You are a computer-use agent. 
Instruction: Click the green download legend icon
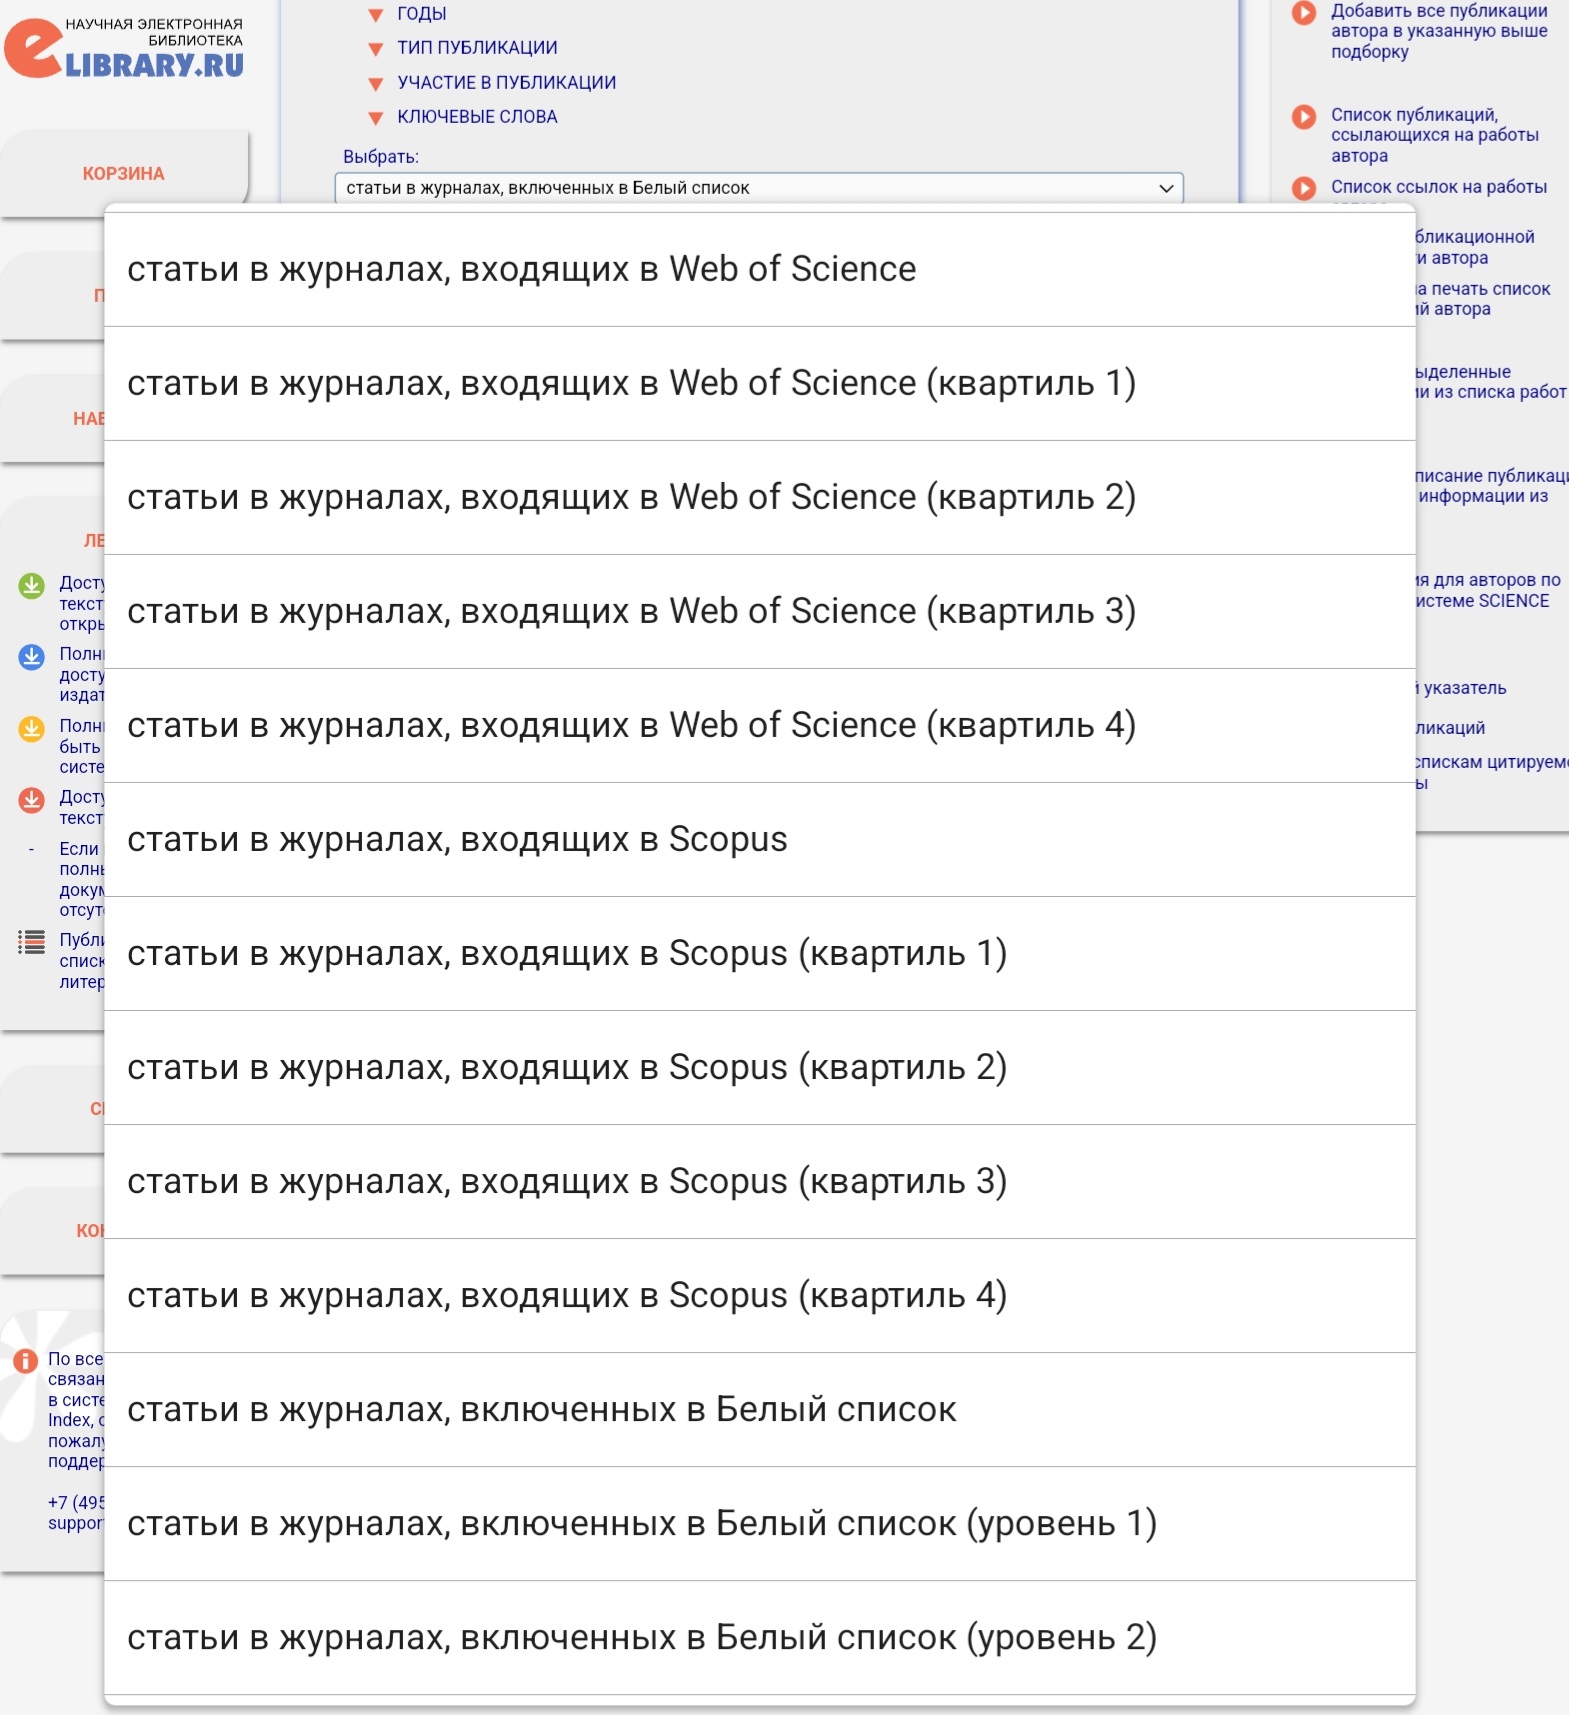coord(32,585)
